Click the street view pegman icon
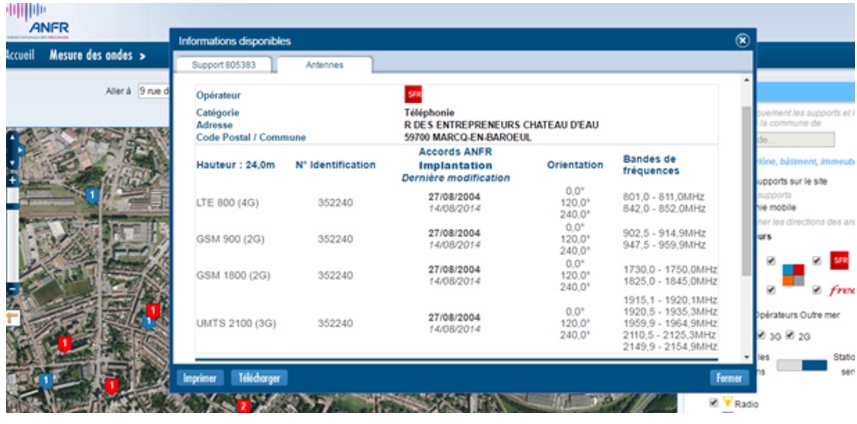Image resolution: width=857 pixels, height=424 pixels. click(x=12, y=317)
